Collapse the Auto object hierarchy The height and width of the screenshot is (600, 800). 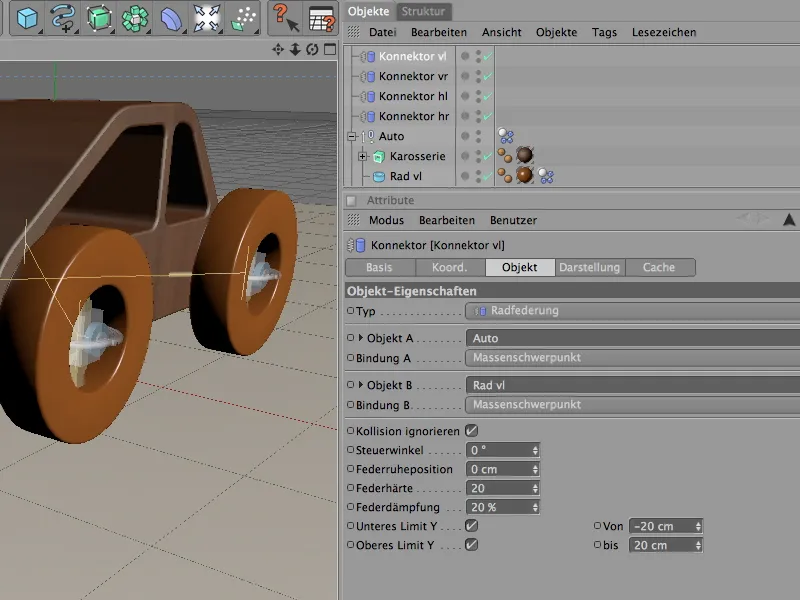point(351,137)
